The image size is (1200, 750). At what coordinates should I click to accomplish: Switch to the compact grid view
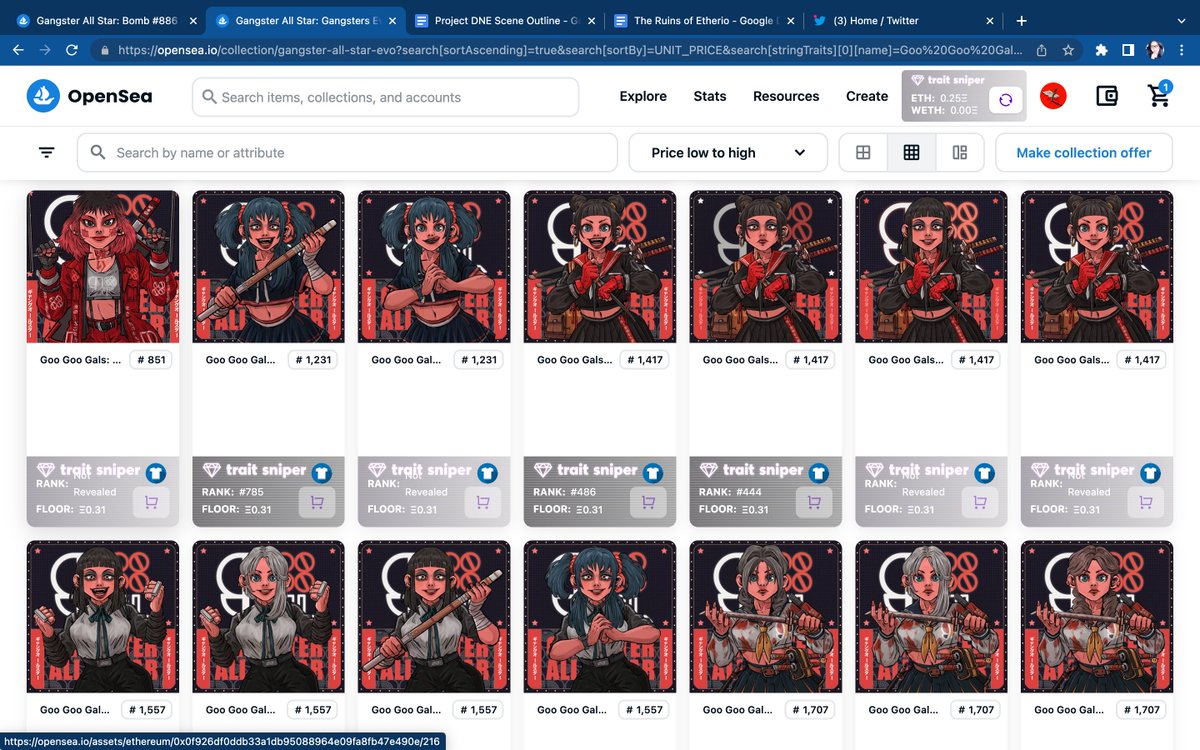tap(911, 152)
